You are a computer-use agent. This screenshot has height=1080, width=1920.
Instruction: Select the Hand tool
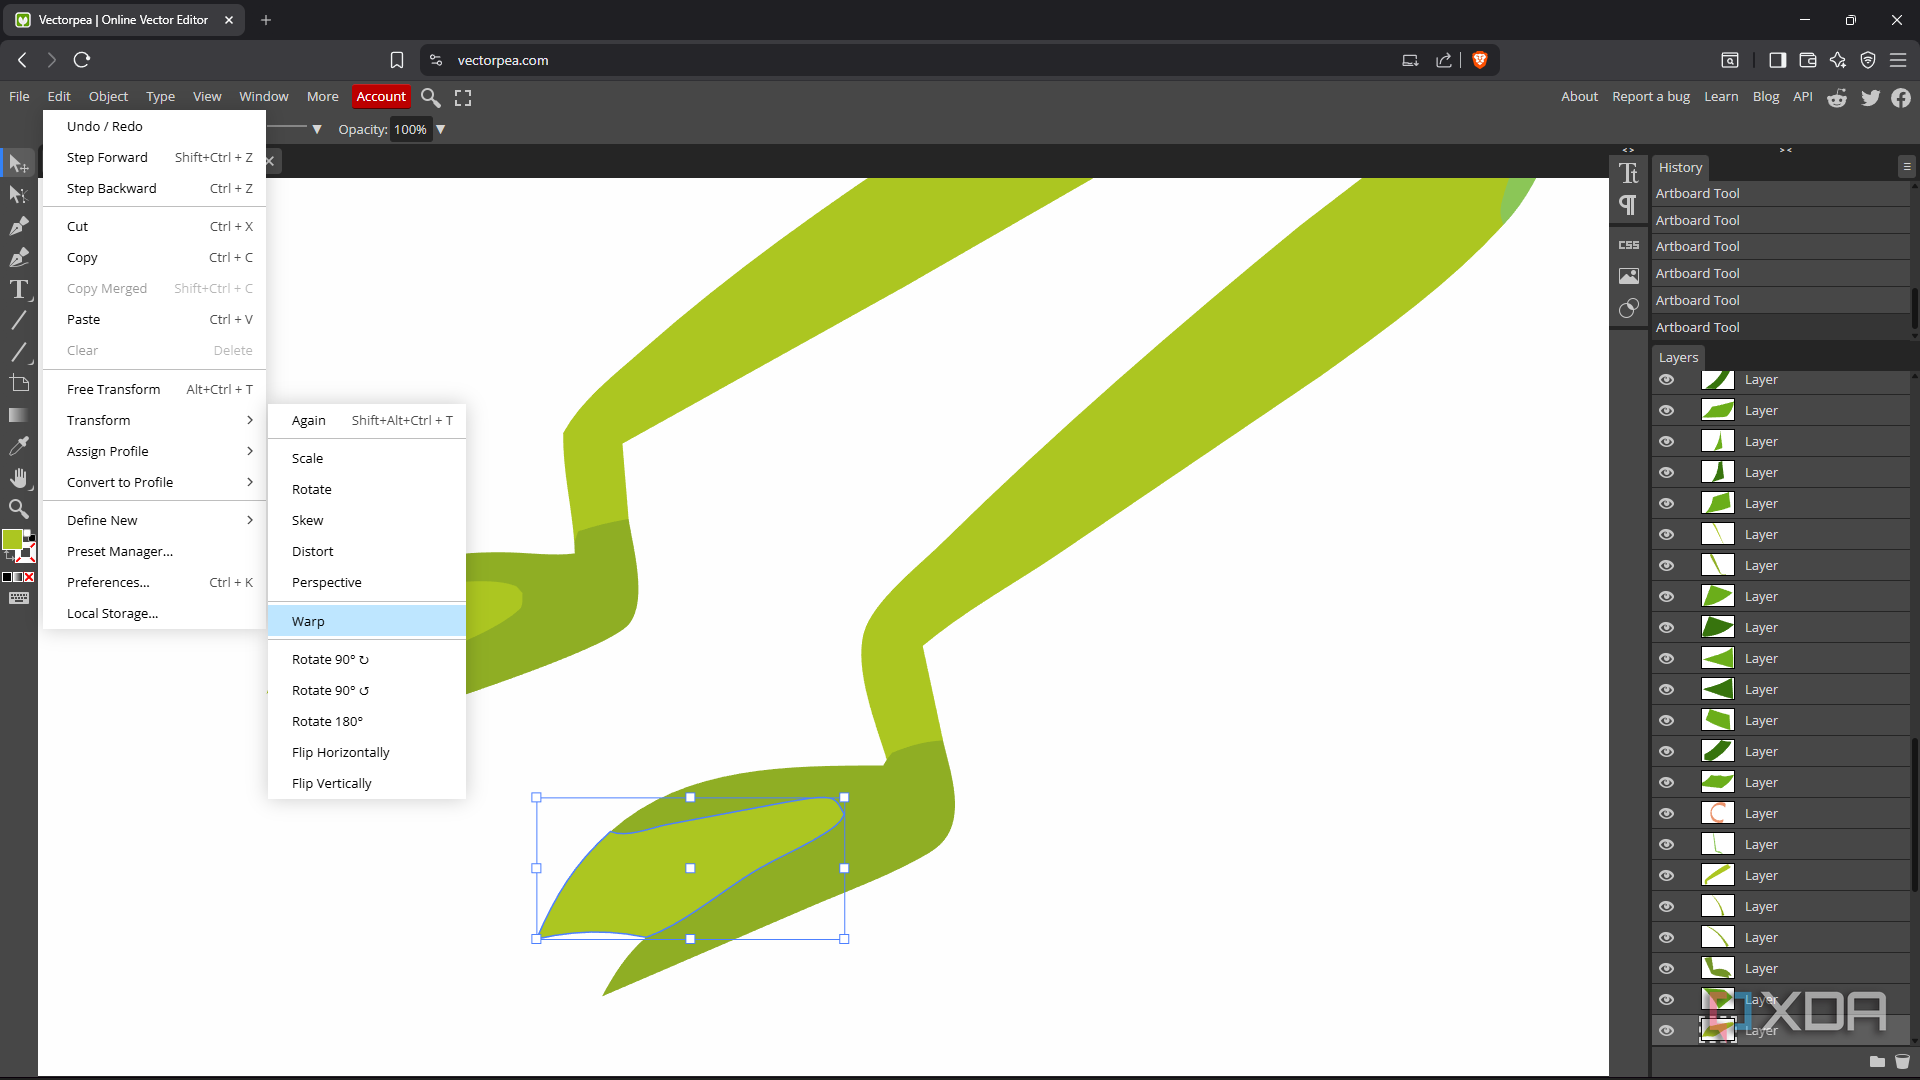[18, 478]
